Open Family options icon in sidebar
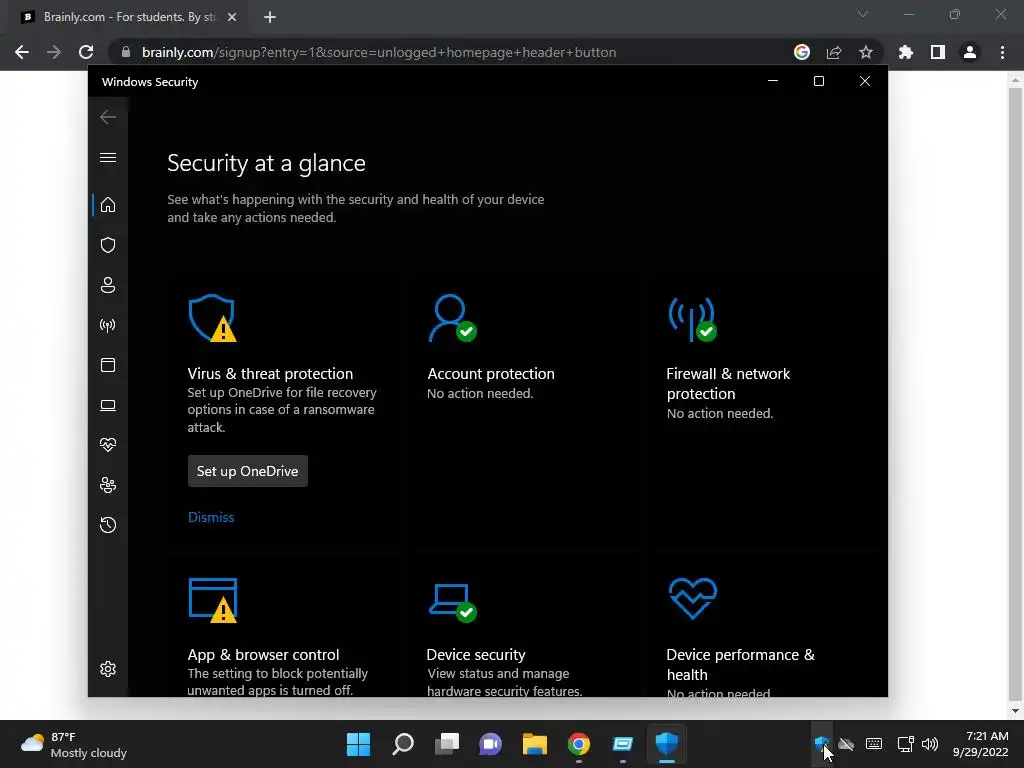The image size is (1024, 768). click(108, 485)
